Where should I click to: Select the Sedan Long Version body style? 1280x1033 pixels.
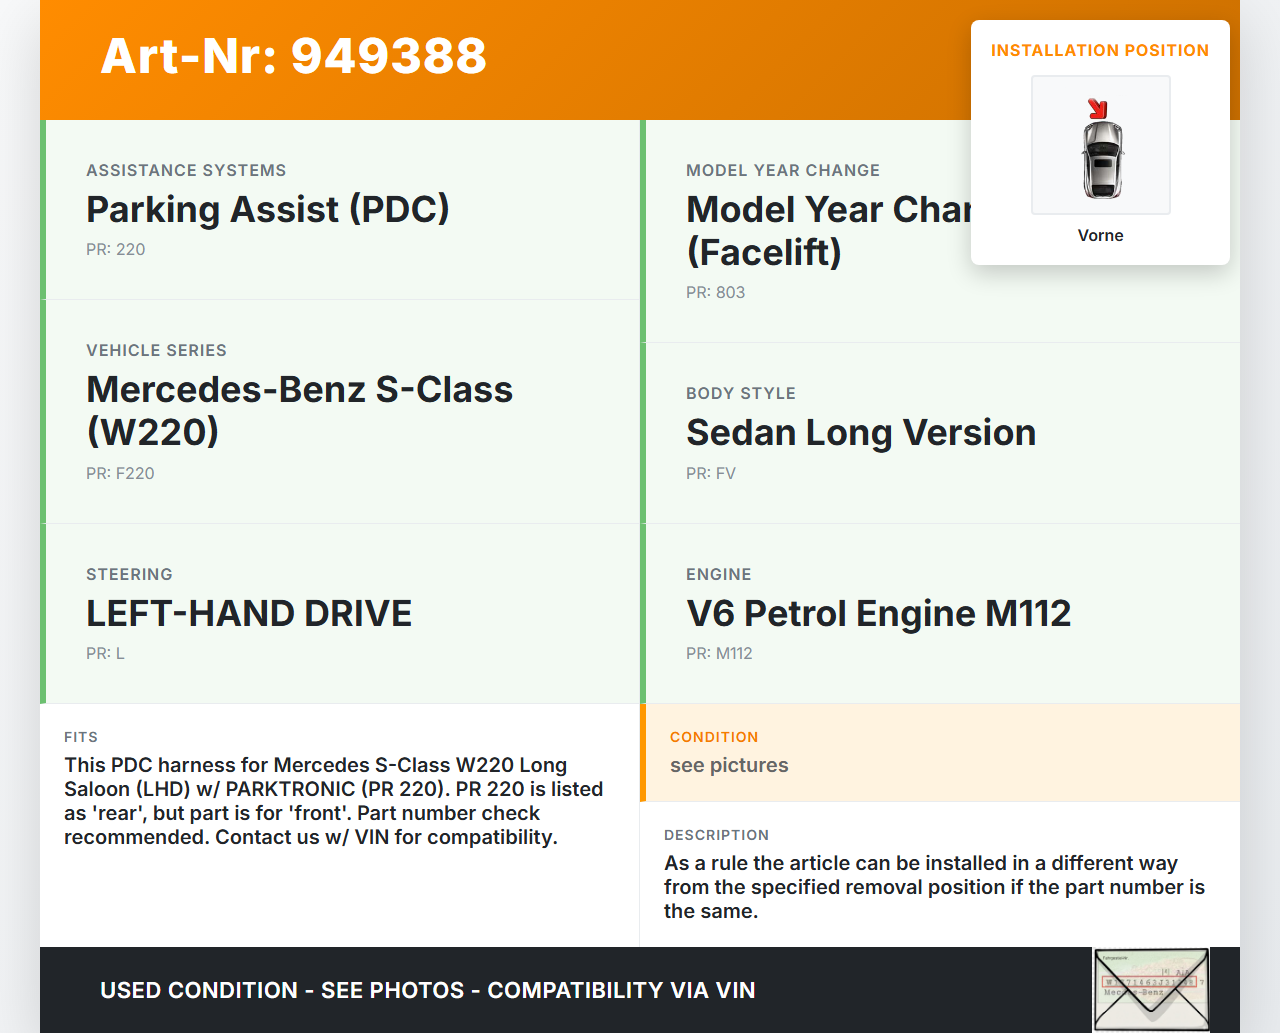[860, 433]
